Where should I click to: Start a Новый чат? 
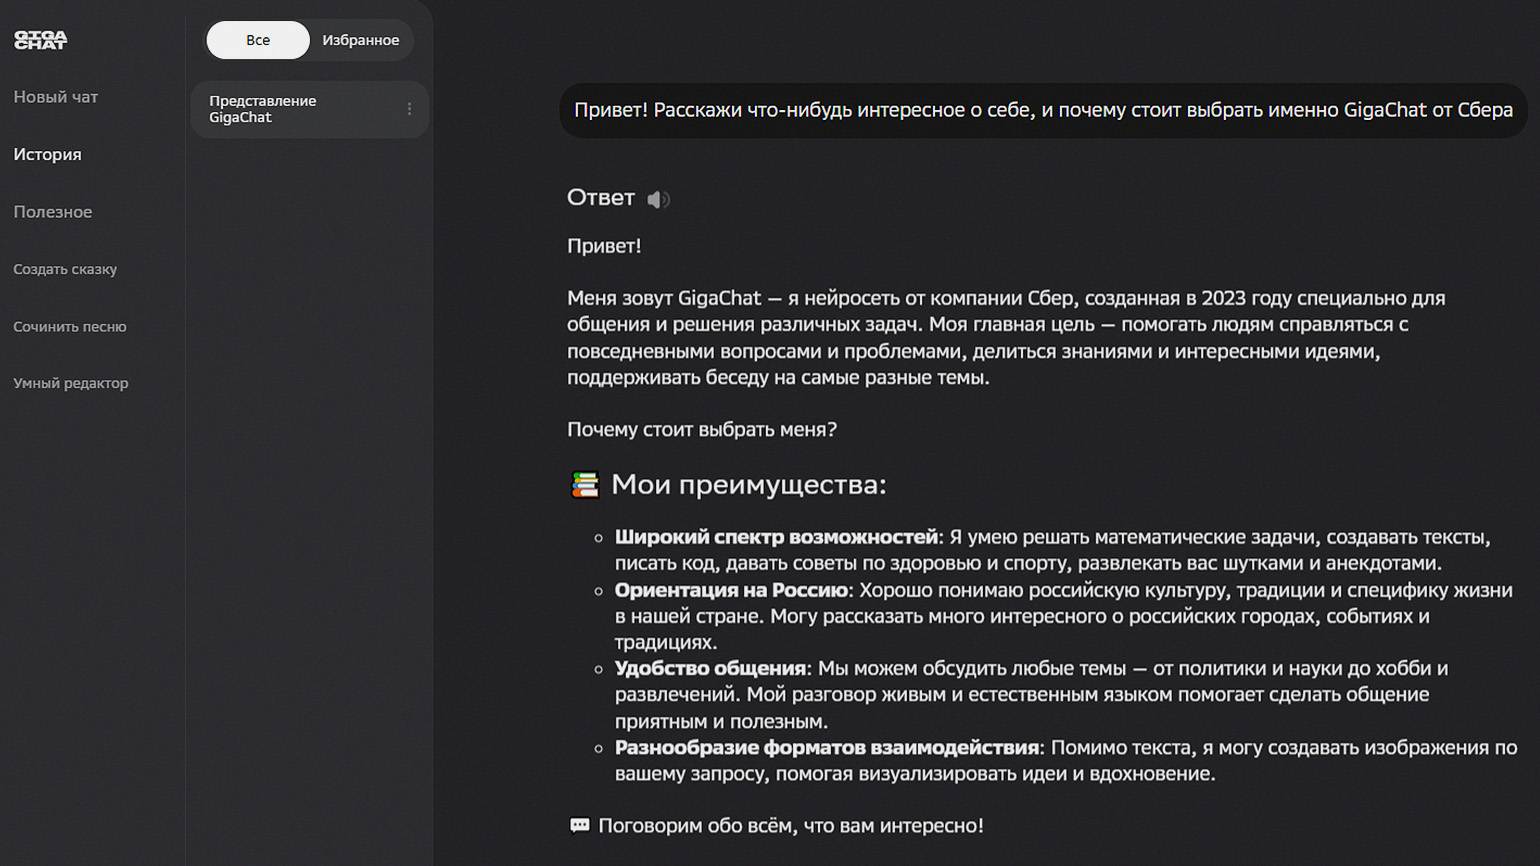click(56, 97)
